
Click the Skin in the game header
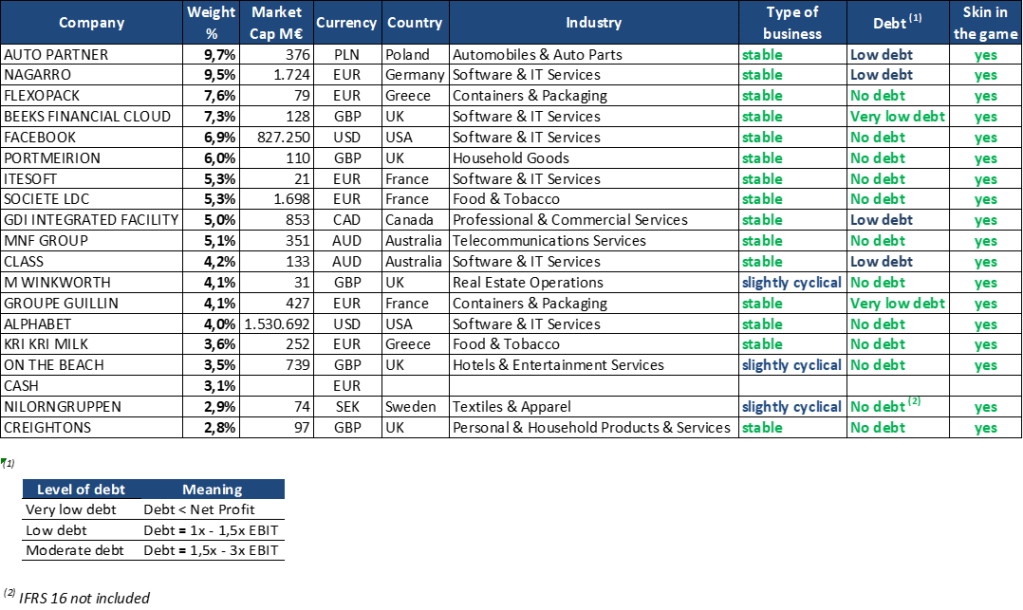click(985, 23)
